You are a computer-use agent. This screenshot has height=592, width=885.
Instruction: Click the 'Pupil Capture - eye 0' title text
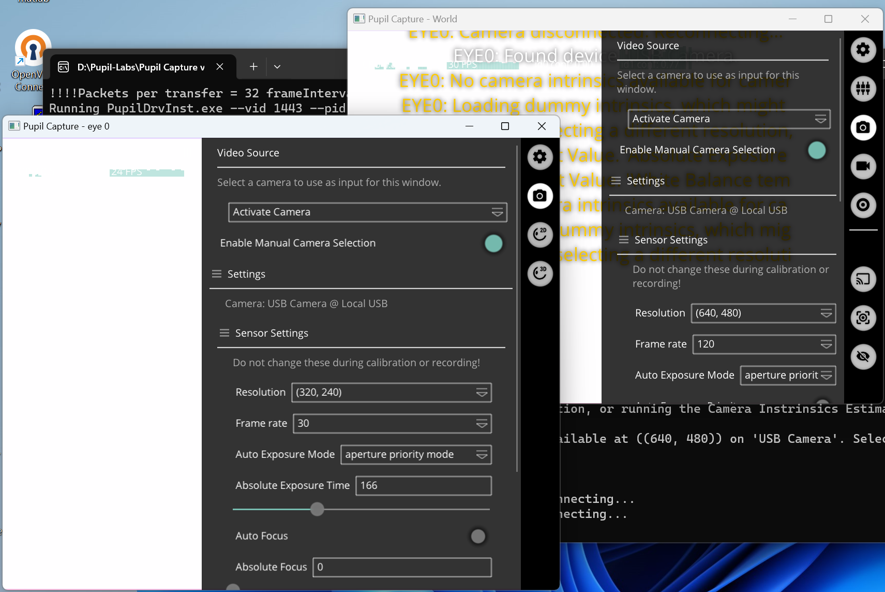coord(66,126)
